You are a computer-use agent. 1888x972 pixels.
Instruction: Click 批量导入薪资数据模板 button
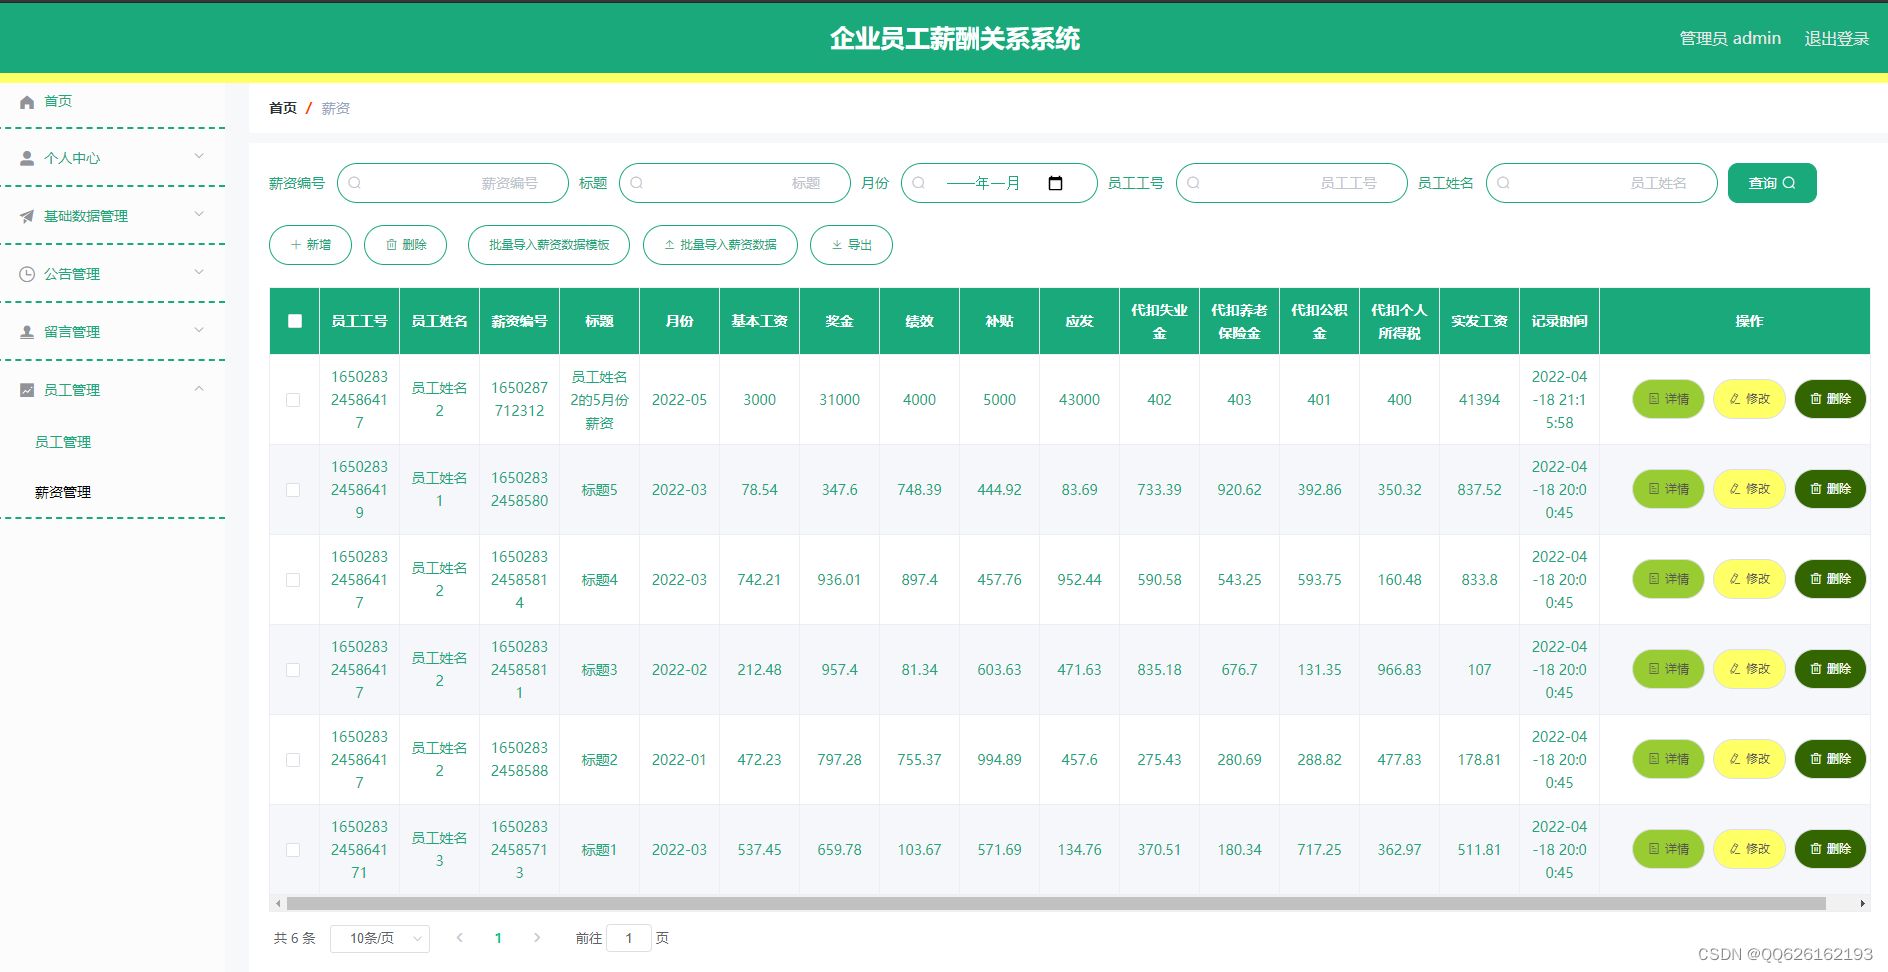coord(549,245)
